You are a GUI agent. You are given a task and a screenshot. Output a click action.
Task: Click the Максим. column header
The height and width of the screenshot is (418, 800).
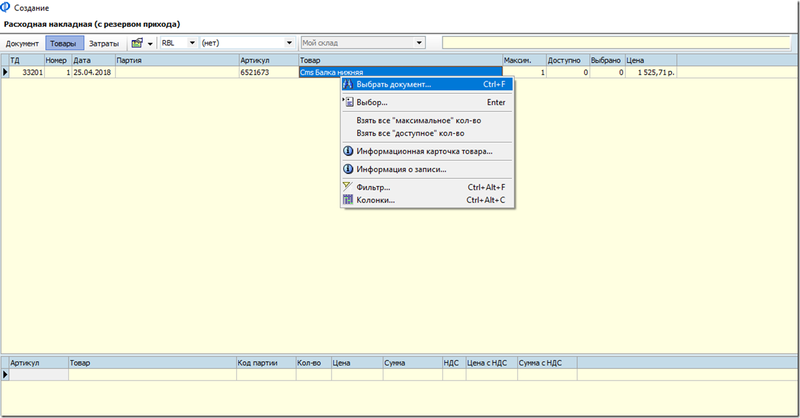pos(524,60)
